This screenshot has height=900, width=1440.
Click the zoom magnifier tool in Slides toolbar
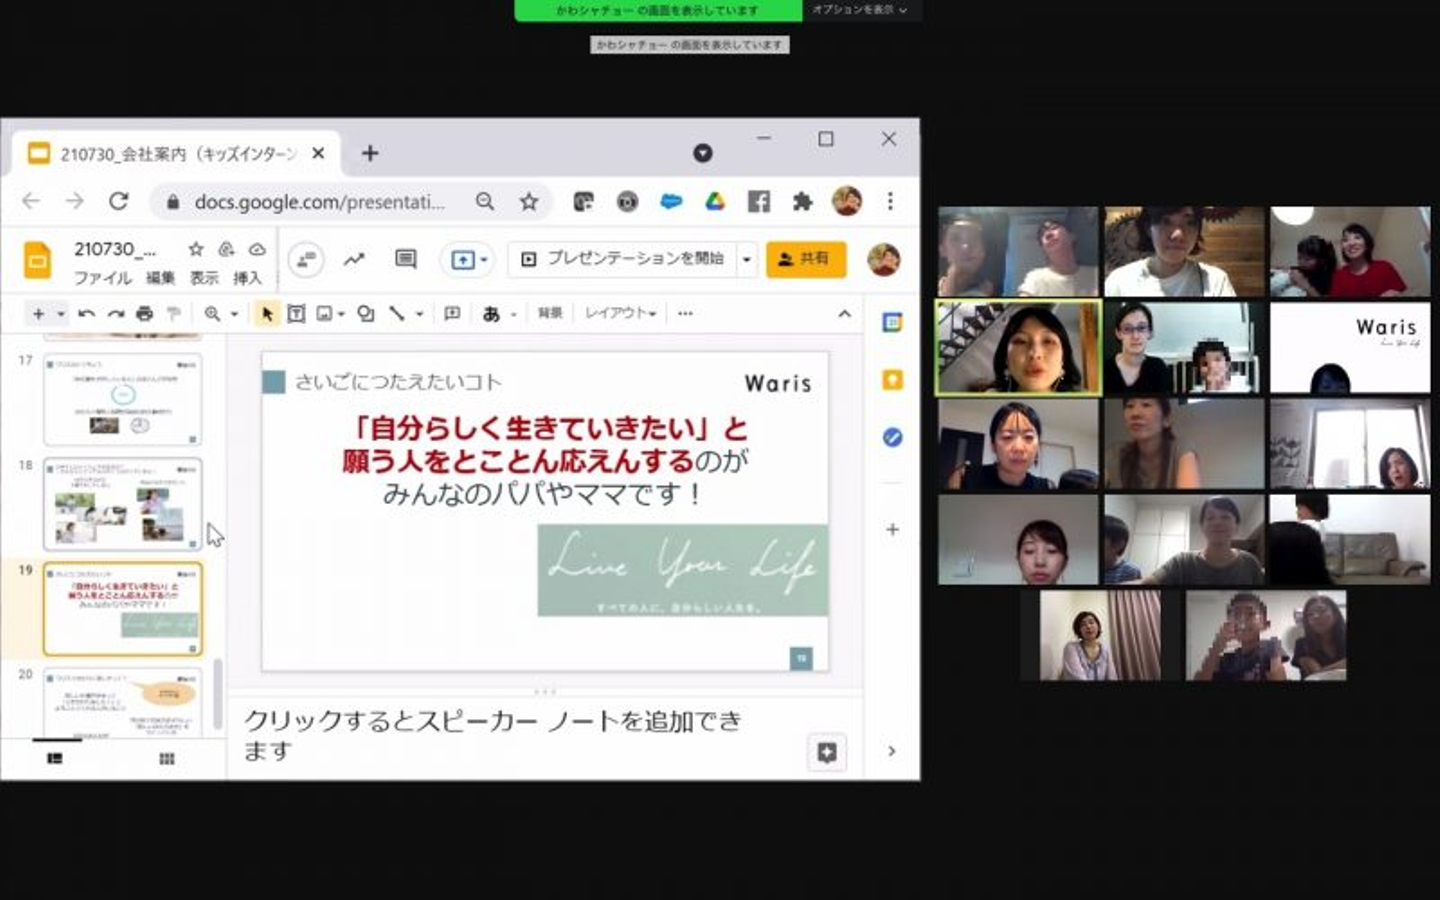click(x=212, y=314)
